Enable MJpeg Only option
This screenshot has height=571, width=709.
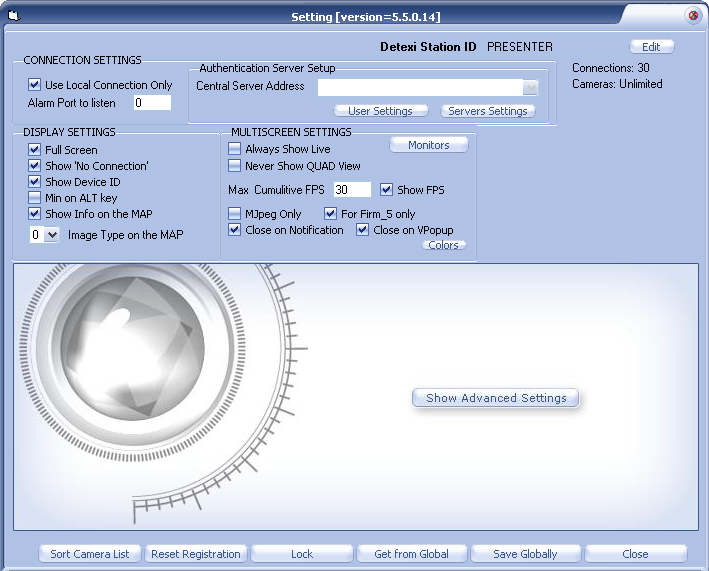pyautogui.click(x=234, y=213)
